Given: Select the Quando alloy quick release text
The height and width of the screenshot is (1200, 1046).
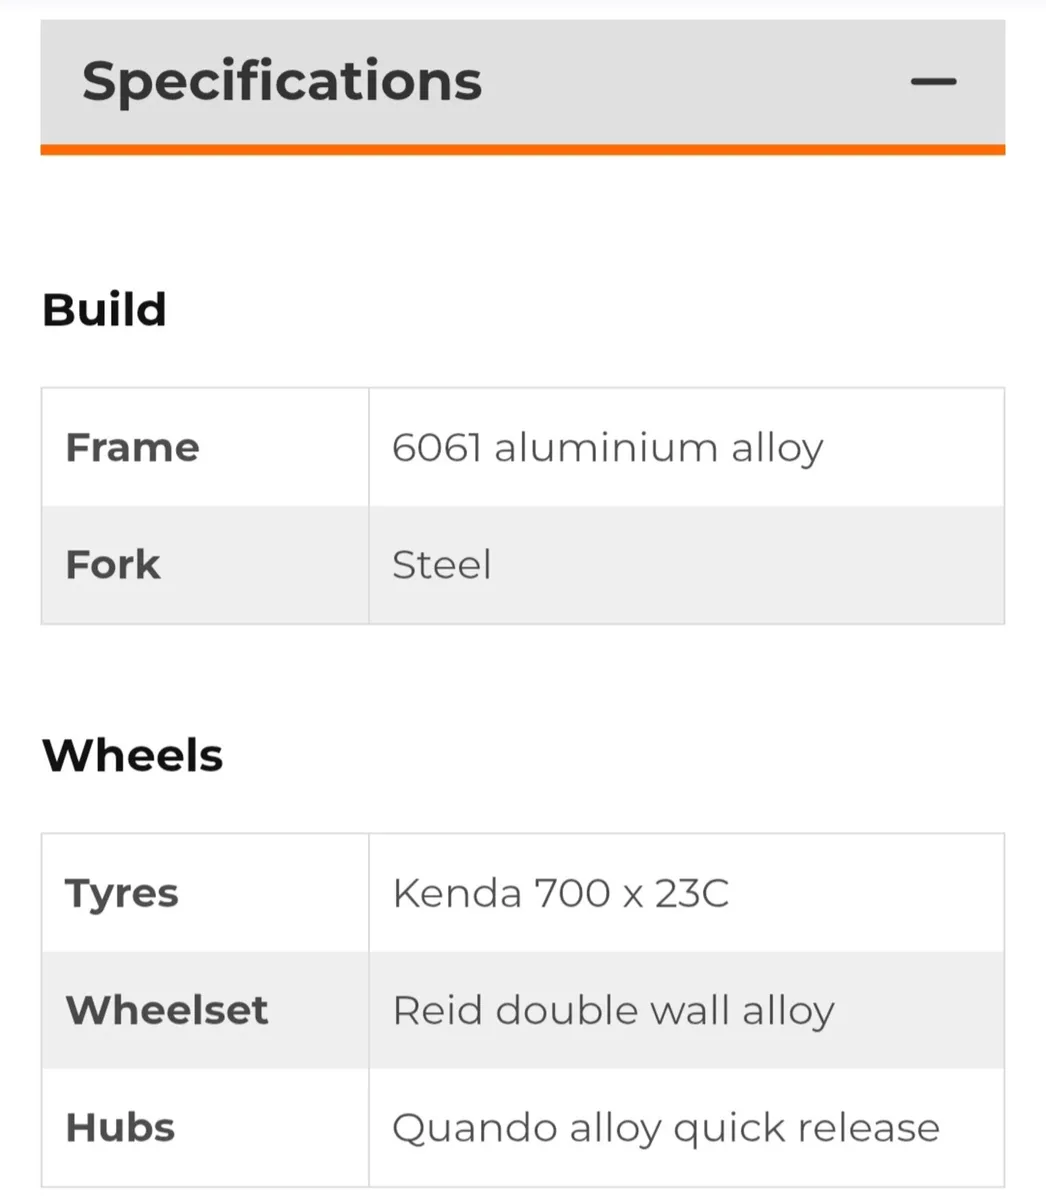Looking at the screenshot, I should (667, 1126).
